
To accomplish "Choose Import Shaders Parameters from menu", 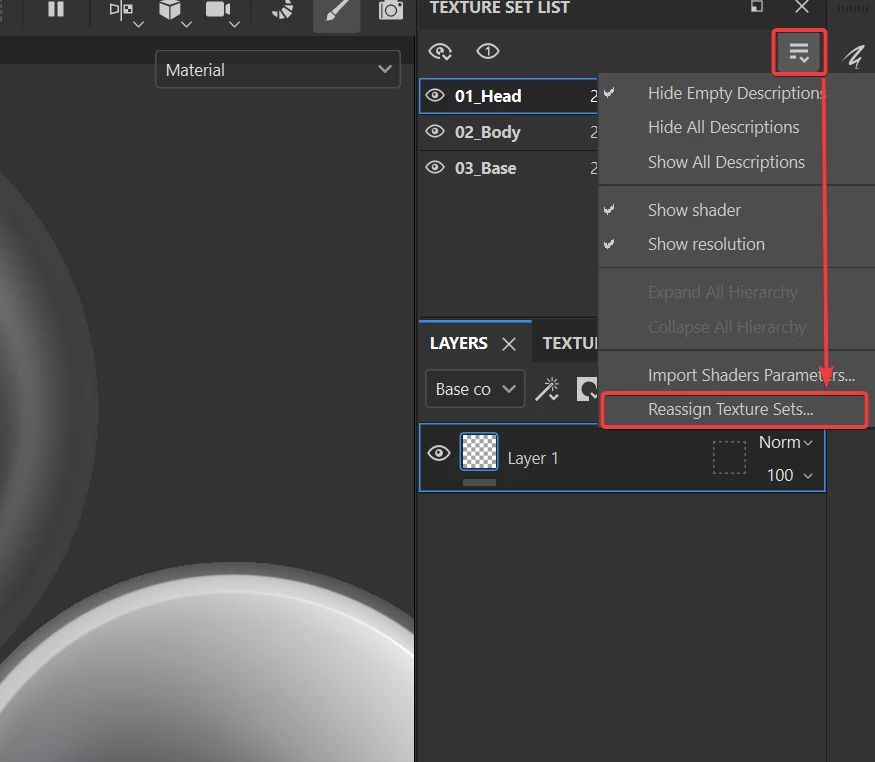I will point(737,375).
